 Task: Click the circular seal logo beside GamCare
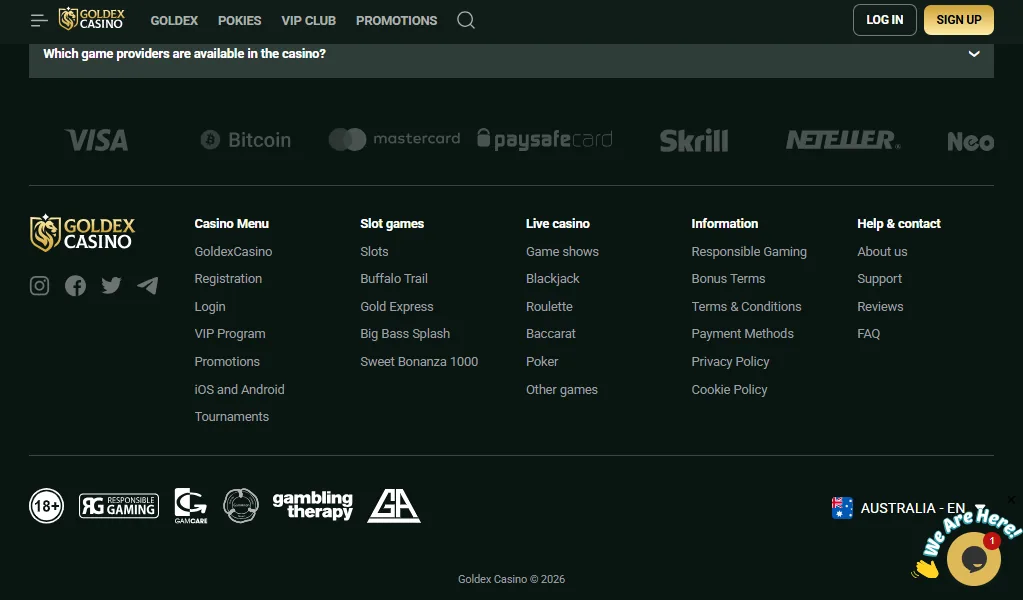click(241, 505)
